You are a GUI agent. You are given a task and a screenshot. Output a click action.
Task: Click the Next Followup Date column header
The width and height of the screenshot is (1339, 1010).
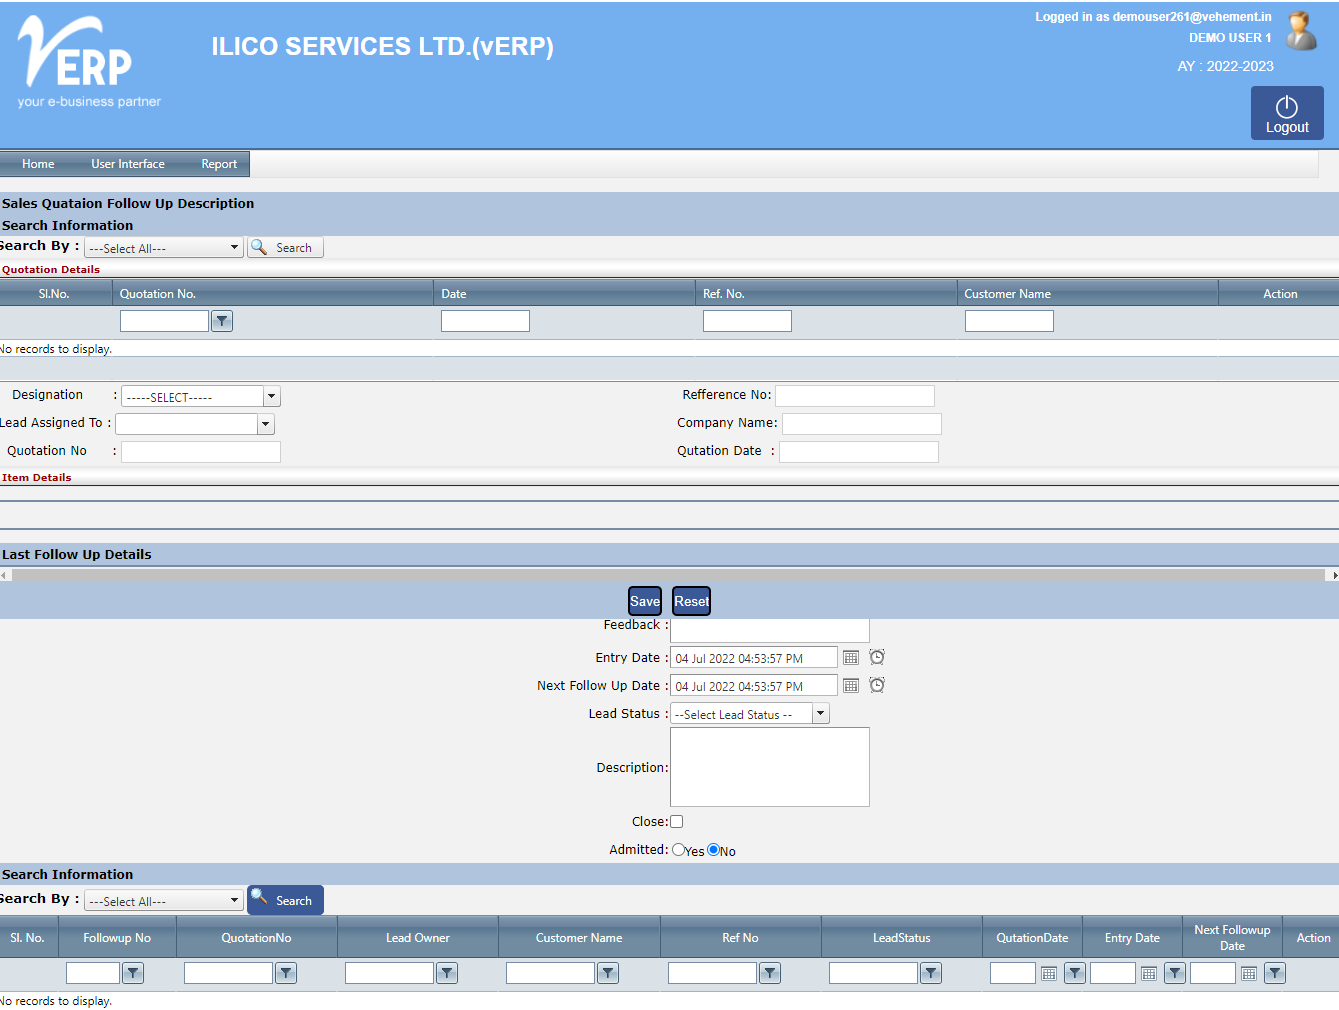[x=1232, y=938]
